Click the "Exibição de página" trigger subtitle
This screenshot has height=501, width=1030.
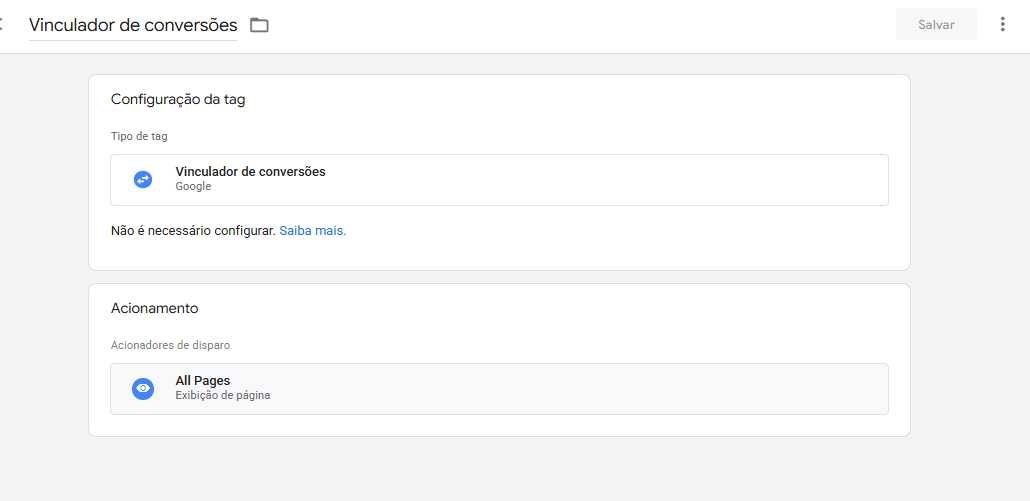[222, 395]
